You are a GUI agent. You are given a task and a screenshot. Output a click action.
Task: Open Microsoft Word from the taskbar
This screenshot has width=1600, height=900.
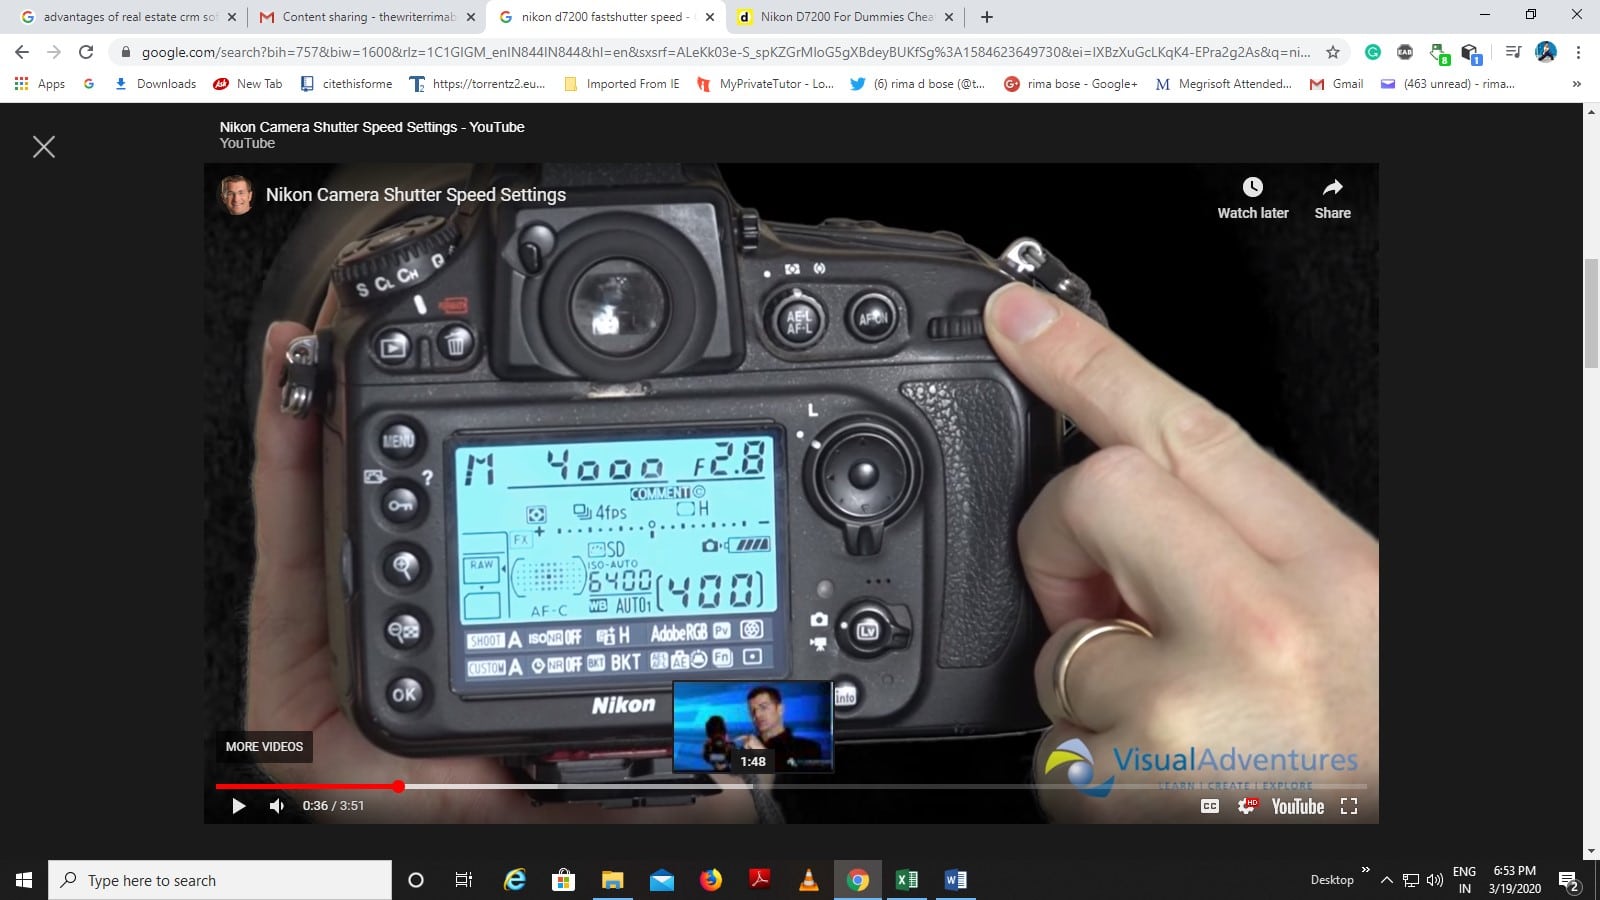pos(954,880)
